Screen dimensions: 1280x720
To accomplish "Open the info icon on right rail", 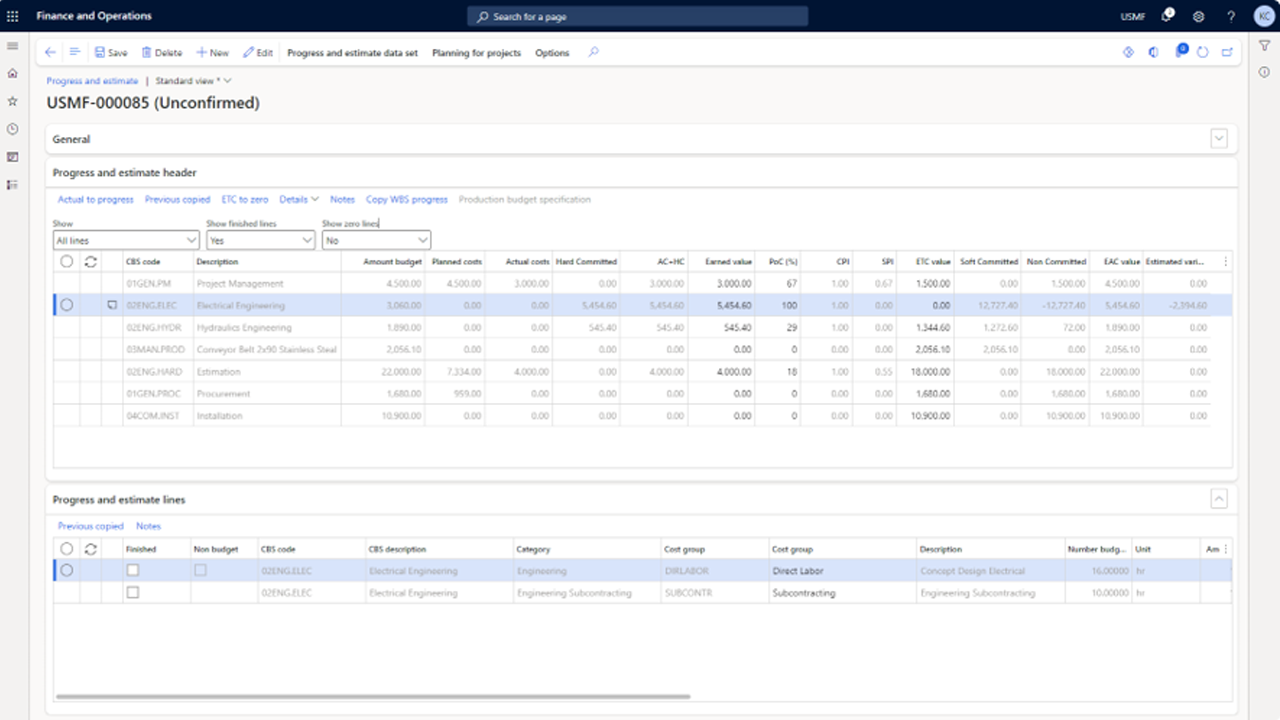I will coord(1264,72).
